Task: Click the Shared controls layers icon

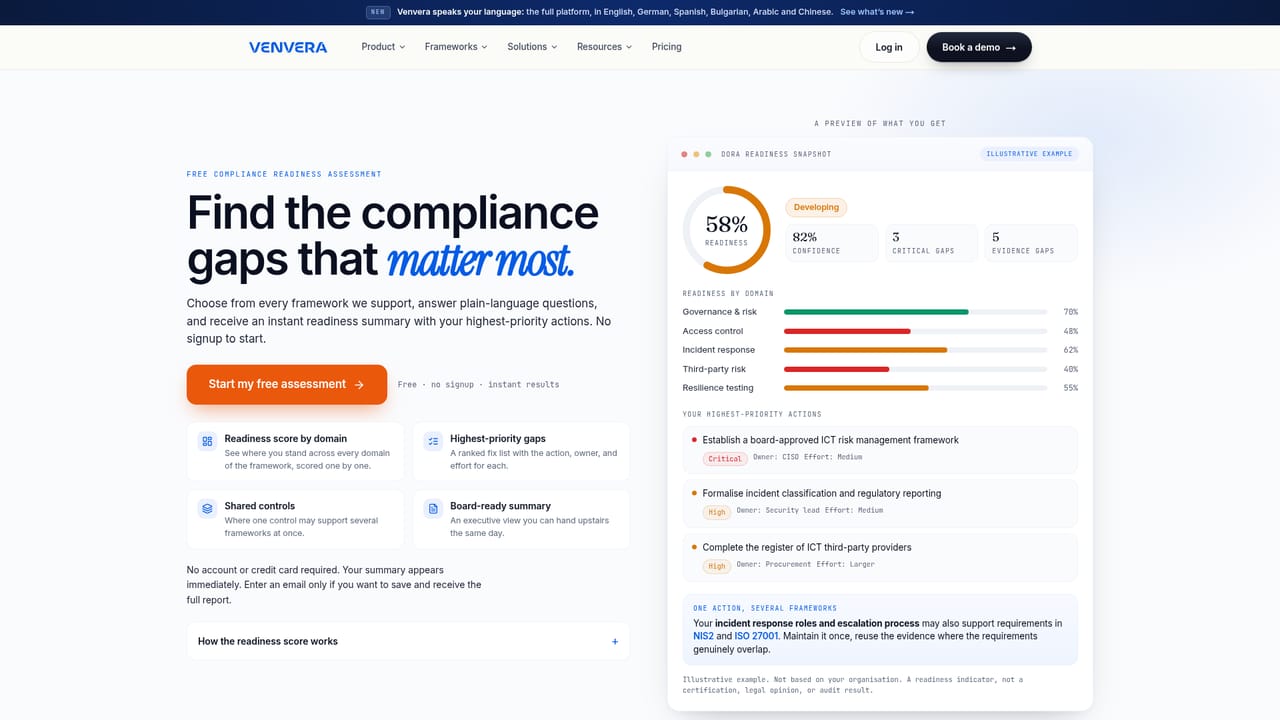Action: tap(207, 508)
